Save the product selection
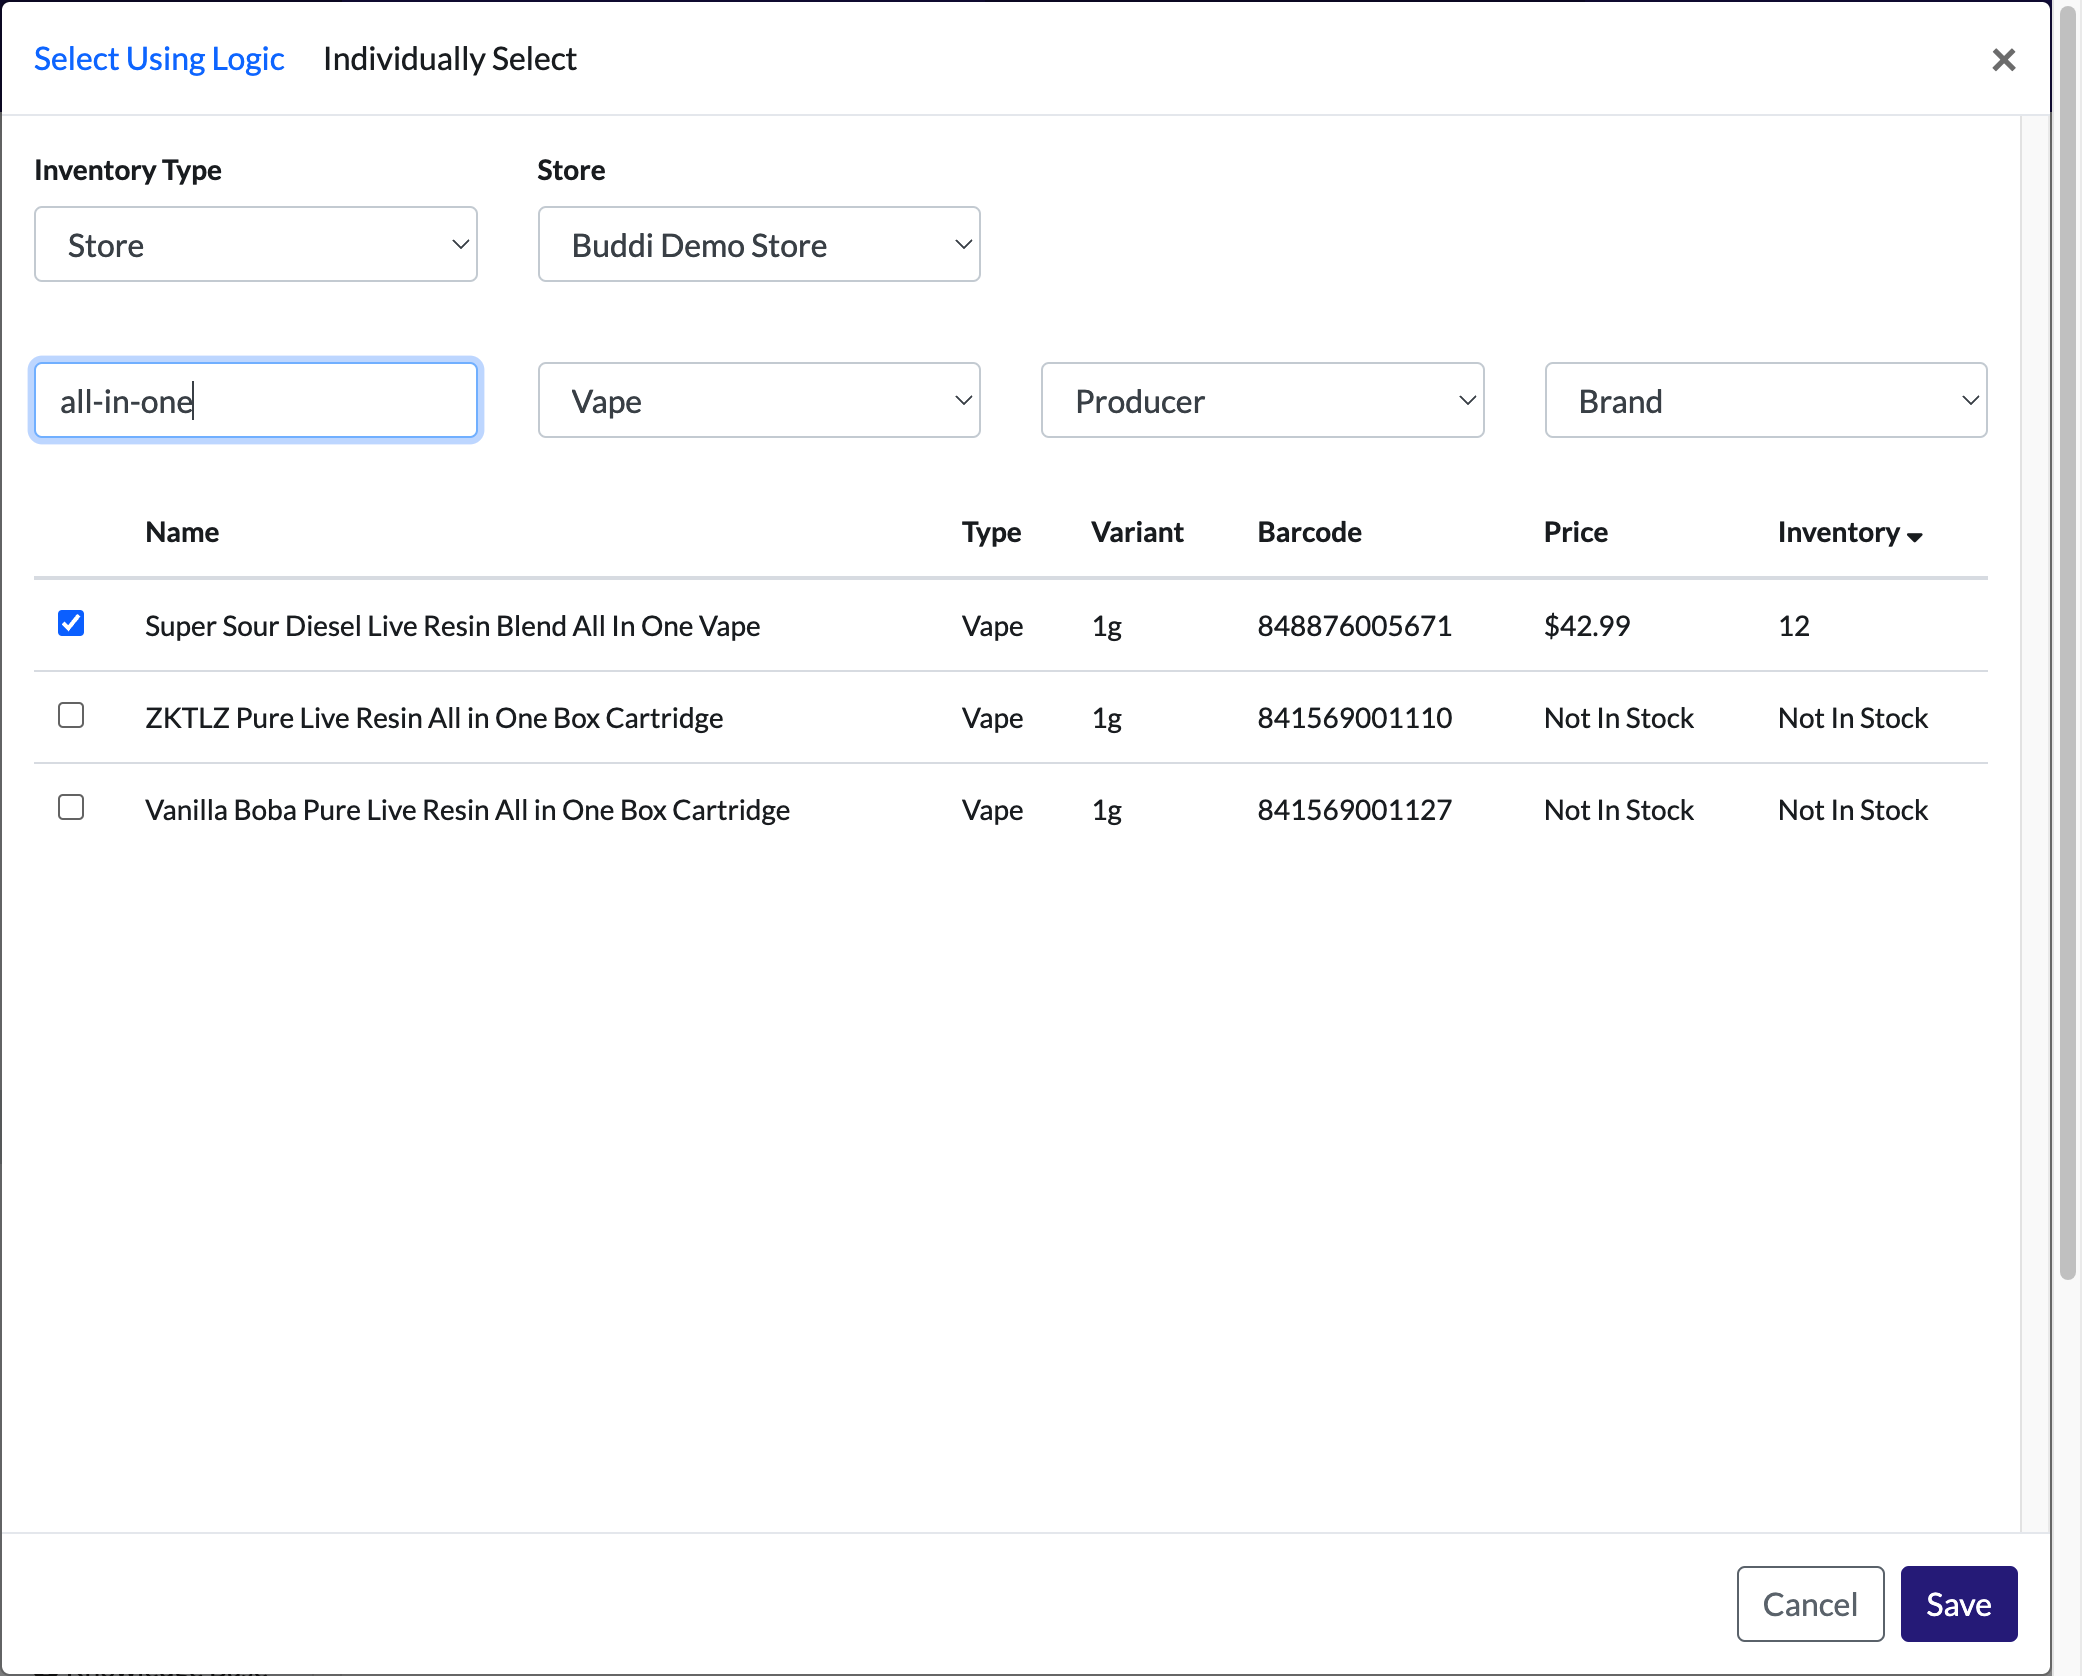This screenshot has height=1676, width=2082. tap(1958, 1604)
